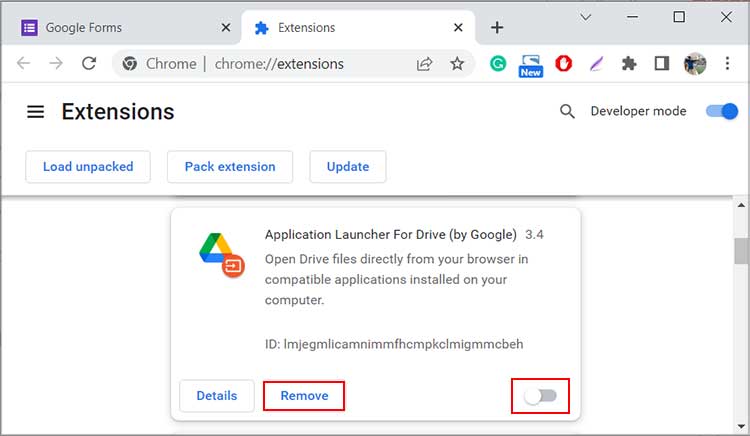
Task: Open the extension icon labeled New
Action: 530,66
